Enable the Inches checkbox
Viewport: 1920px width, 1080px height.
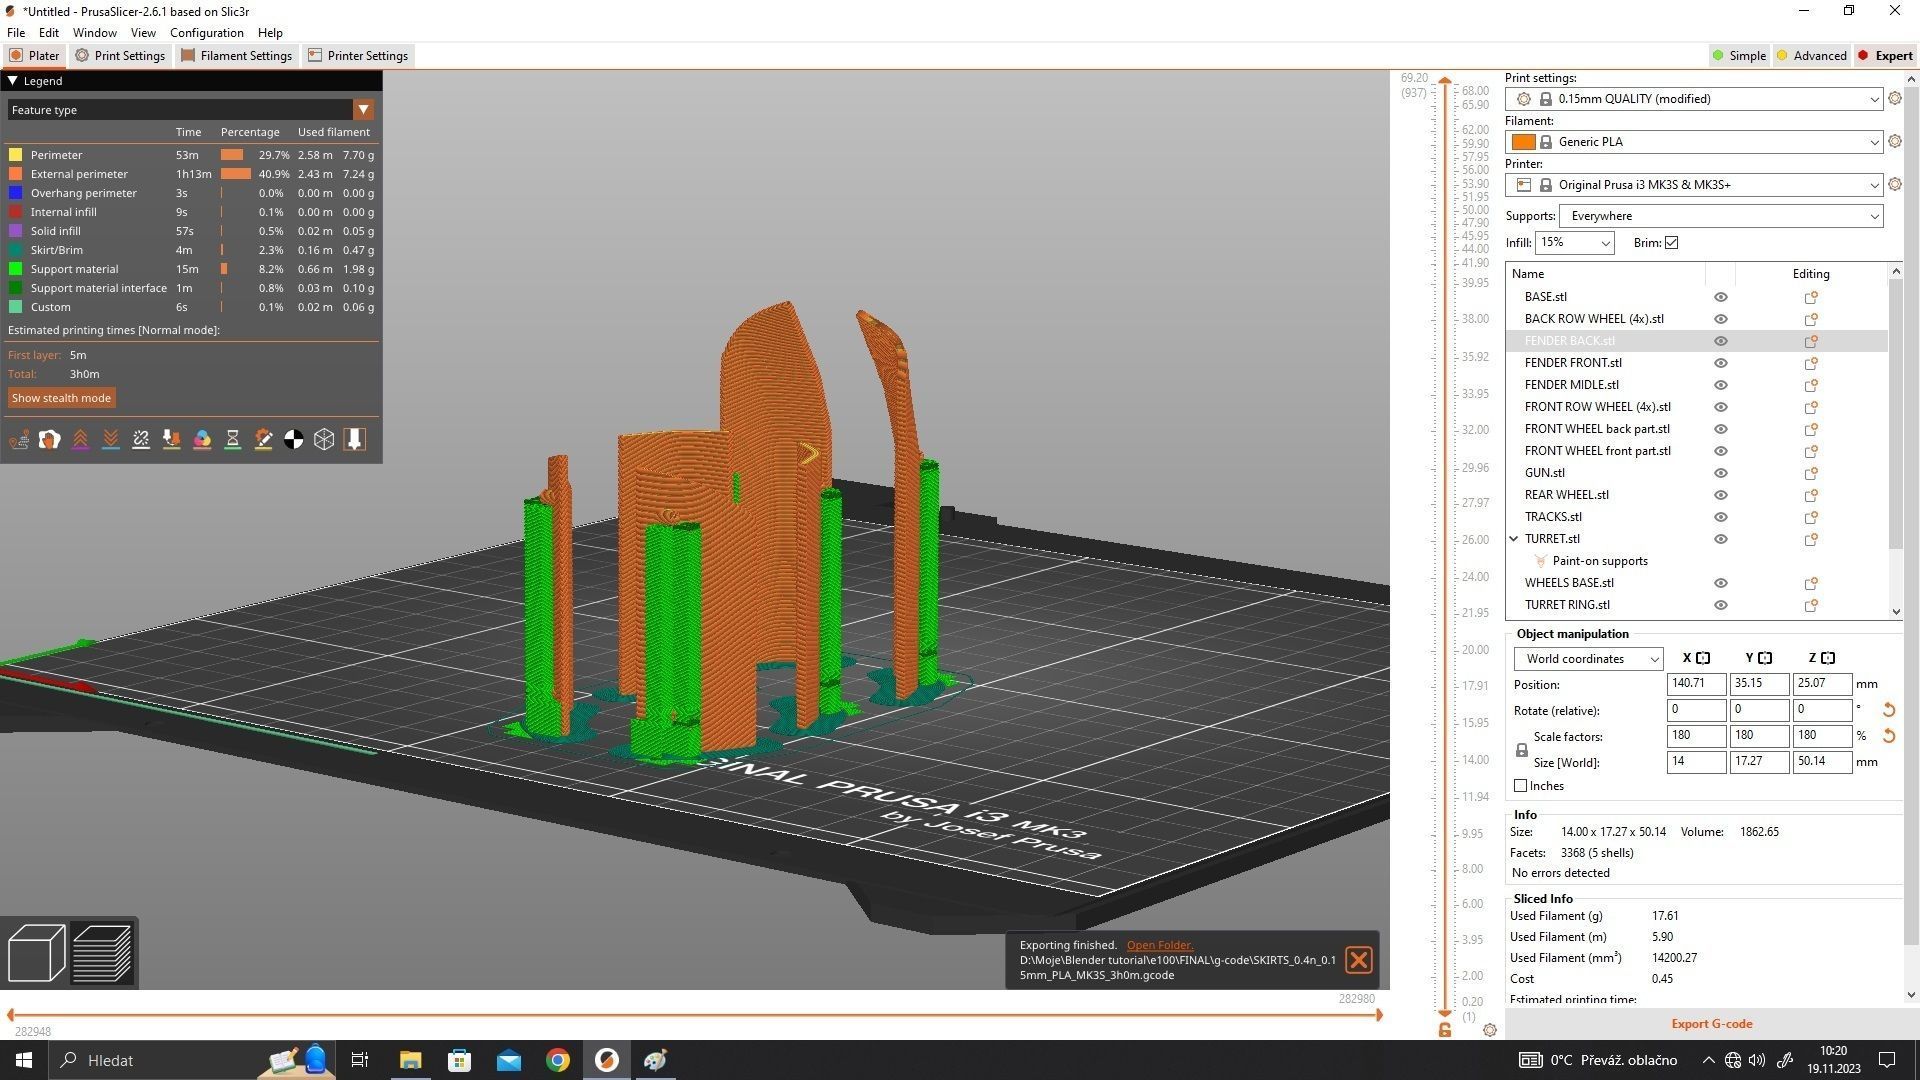[1521, 786]
